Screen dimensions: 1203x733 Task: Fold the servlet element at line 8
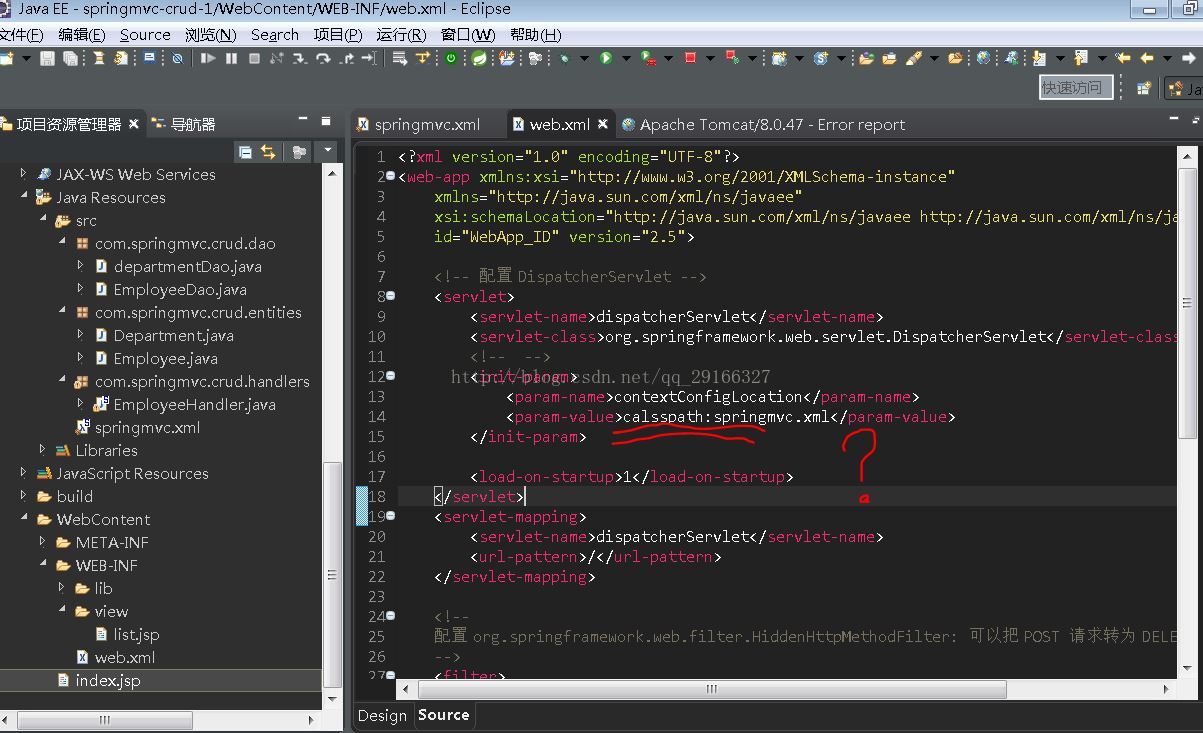(x=390, y=297)
